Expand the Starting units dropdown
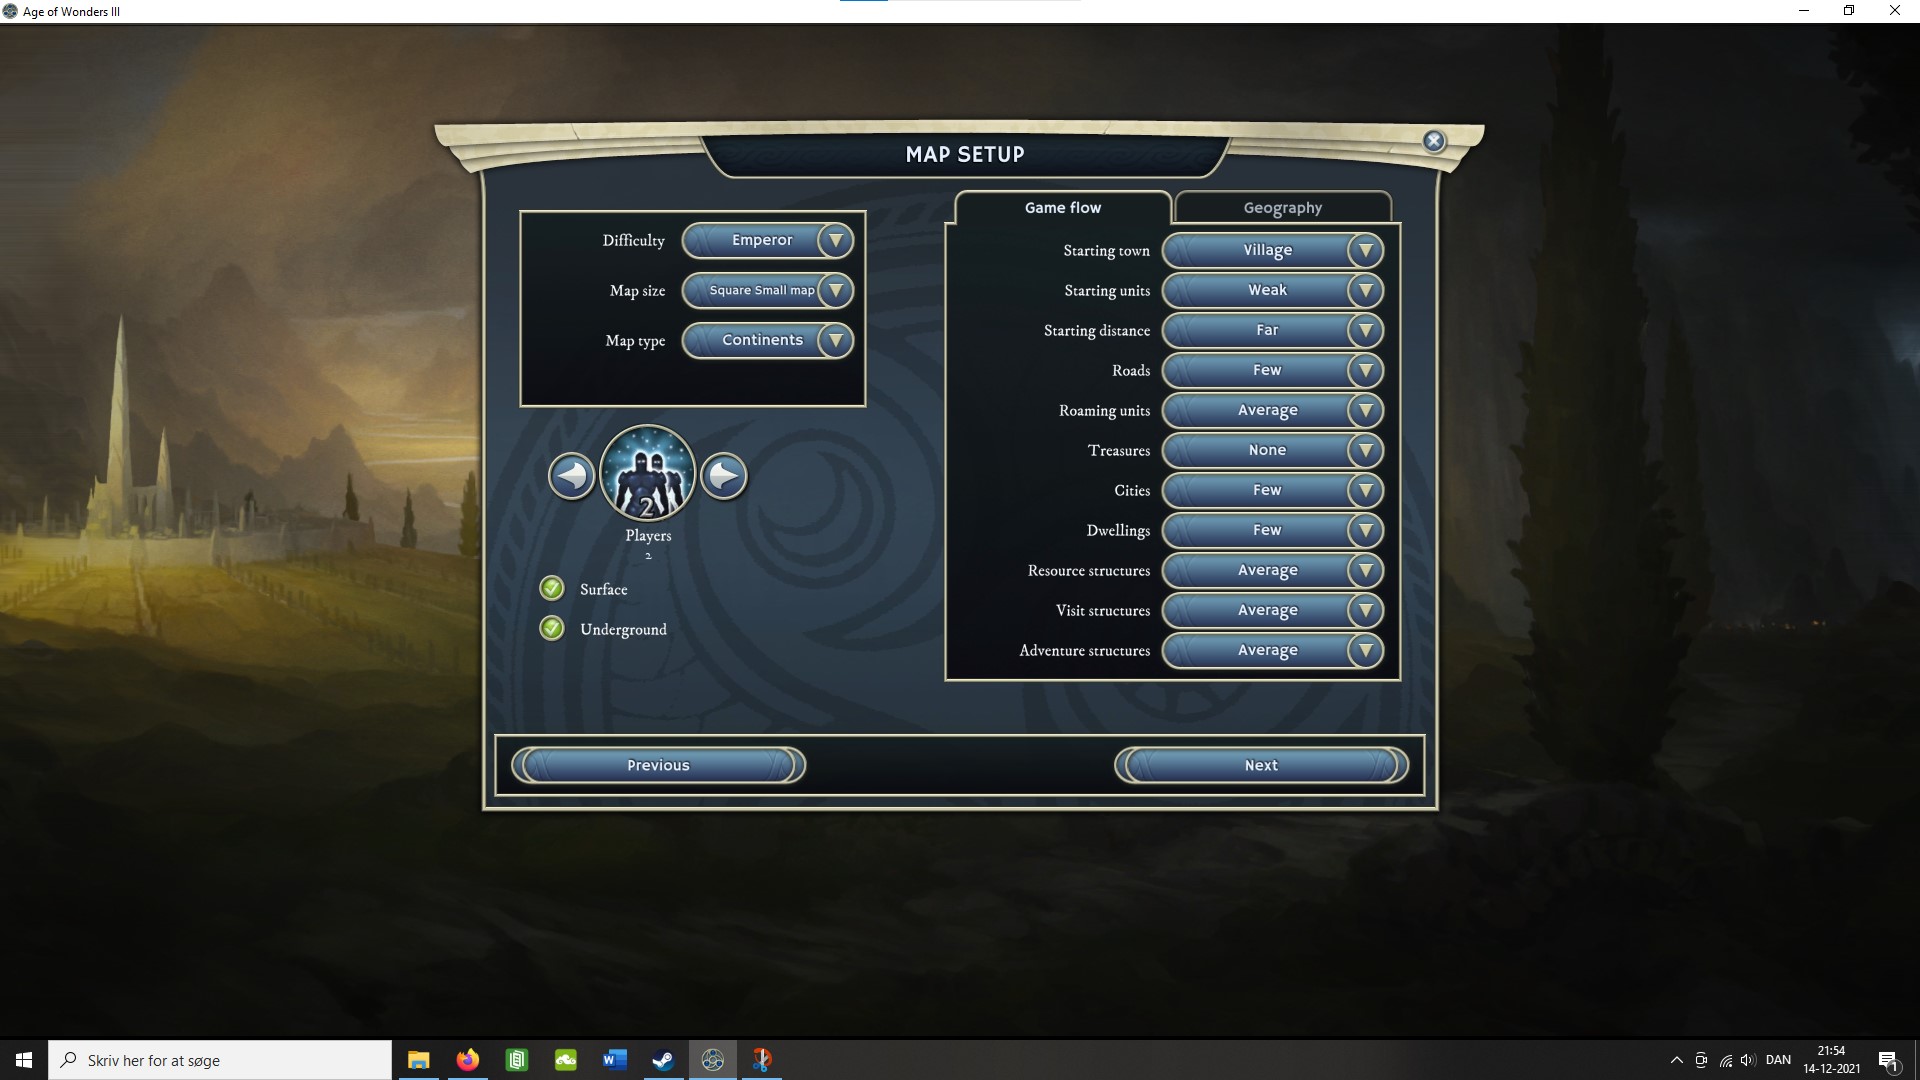This screenshot has height=1080, width=1920. click(x=1273, y=290)
